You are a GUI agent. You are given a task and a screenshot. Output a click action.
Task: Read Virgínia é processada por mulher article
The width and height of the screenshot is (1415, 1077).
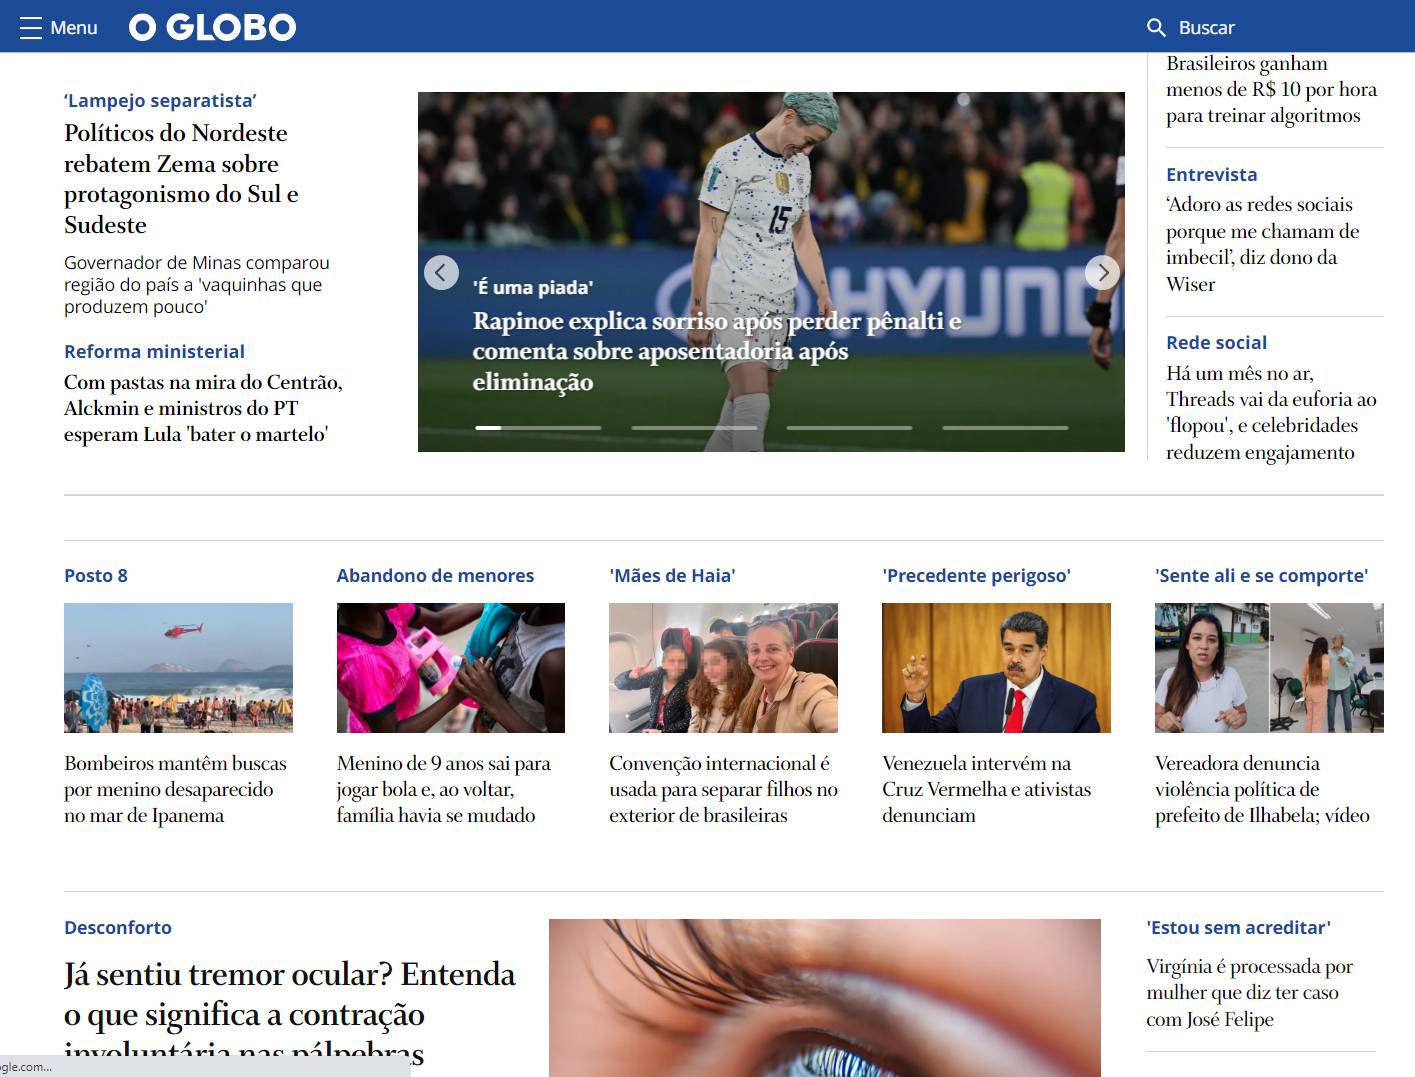pos(1249,992)
